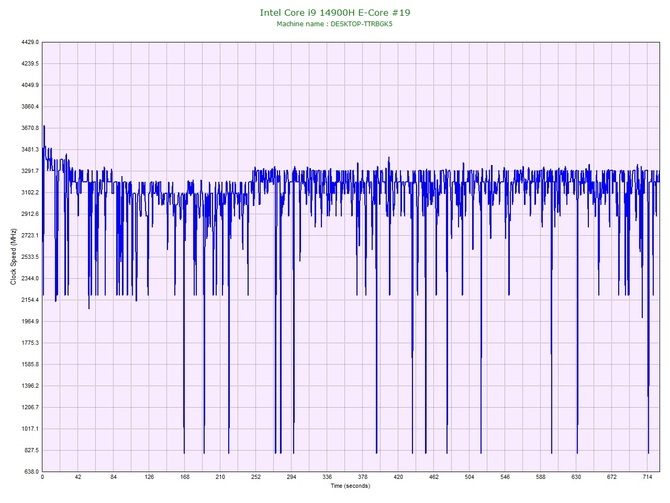The height and width of the screenshot is (503, 670).
Task: Click the 1396.2 y-axis tick label
Action: pyautogui.click(x=30, y=385)
